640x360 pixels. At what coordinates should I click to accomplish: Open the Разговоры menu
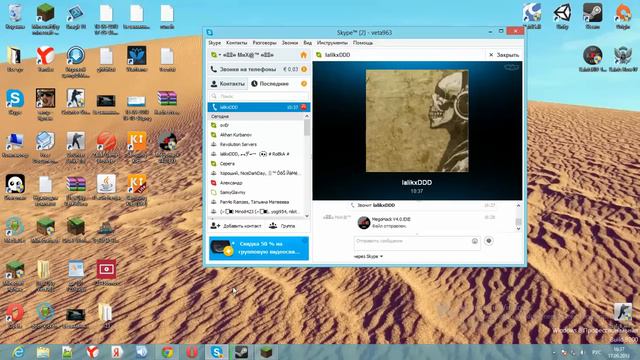tap(264, 42)
